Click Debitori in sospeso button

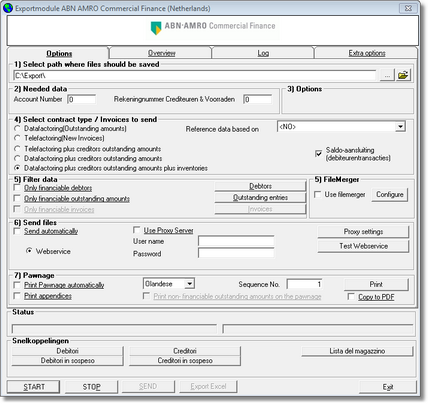pyautogui.click(x=67, y=361)
